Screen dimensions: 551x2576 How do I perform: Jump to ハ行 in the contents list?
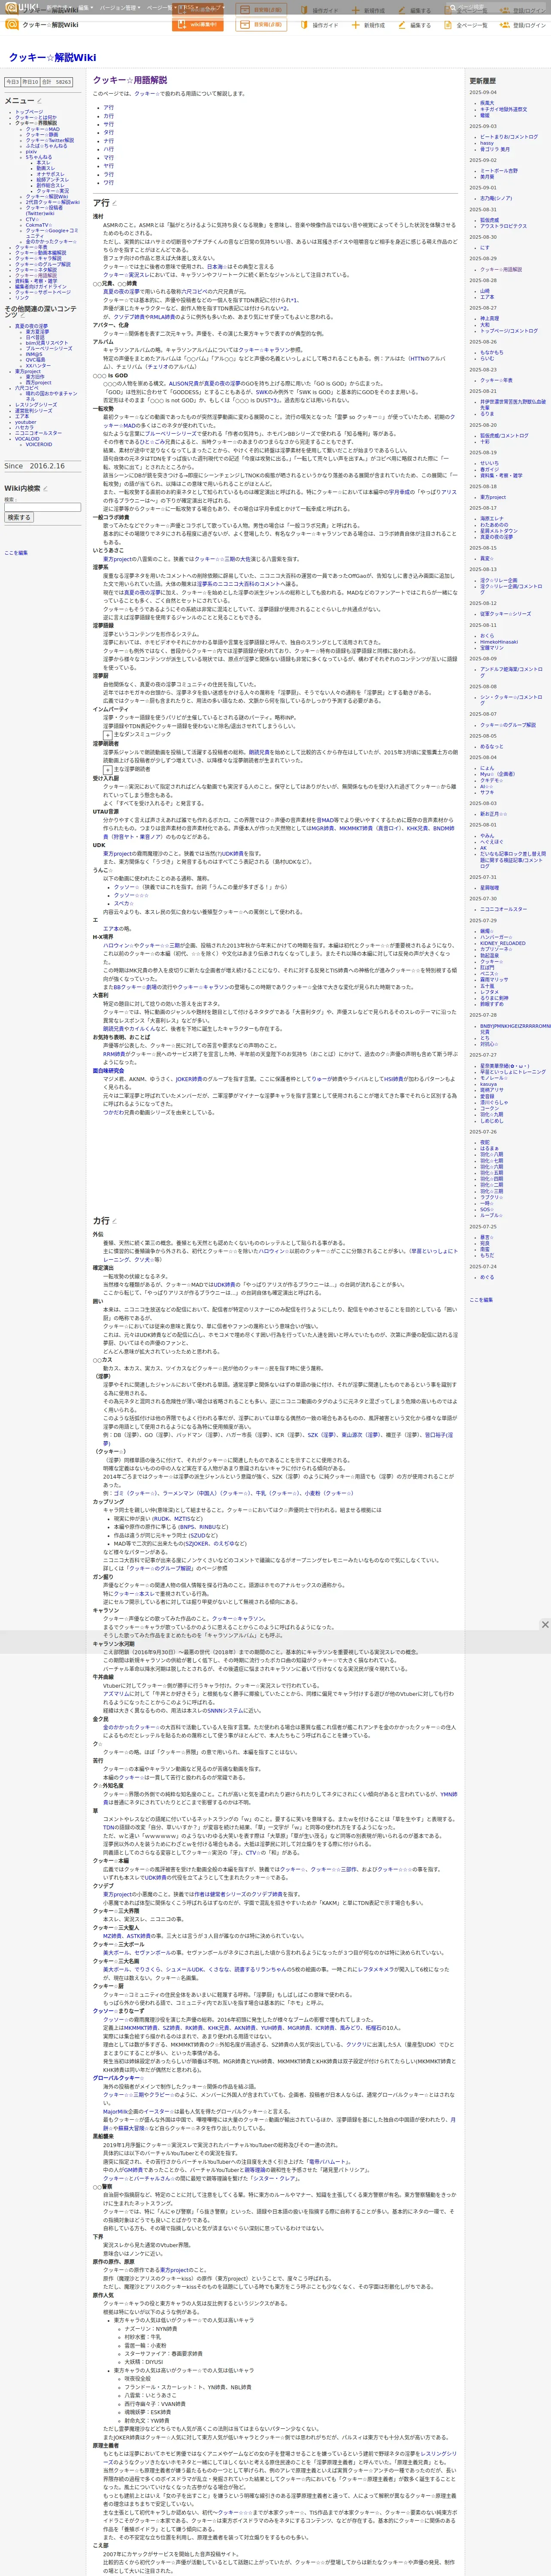coord(109,149)
